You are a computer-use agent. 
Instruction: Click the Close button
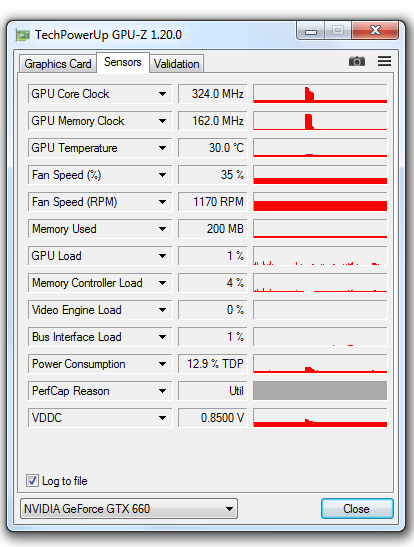point(357,509)
